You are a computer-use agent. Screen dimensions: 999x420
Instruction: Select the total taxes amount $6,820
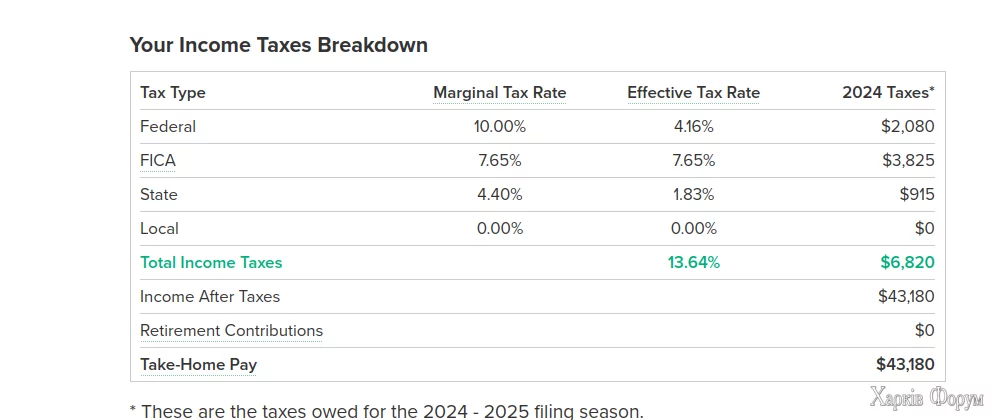pyautogui.click(x=907, y=263)
